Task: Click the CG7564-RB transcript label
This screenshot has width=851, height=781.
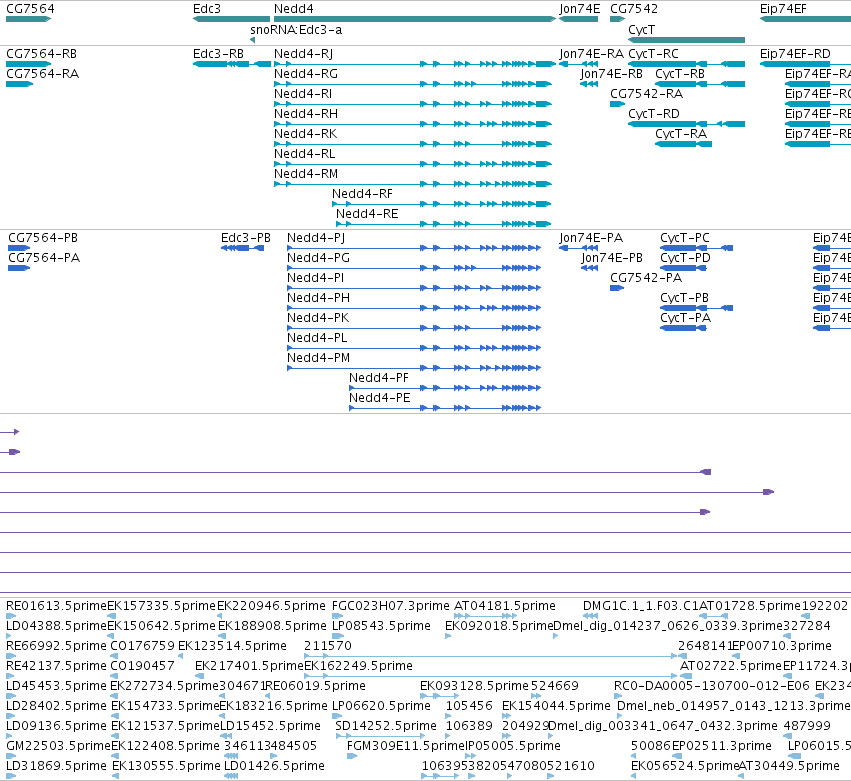Action: [41, 54]
